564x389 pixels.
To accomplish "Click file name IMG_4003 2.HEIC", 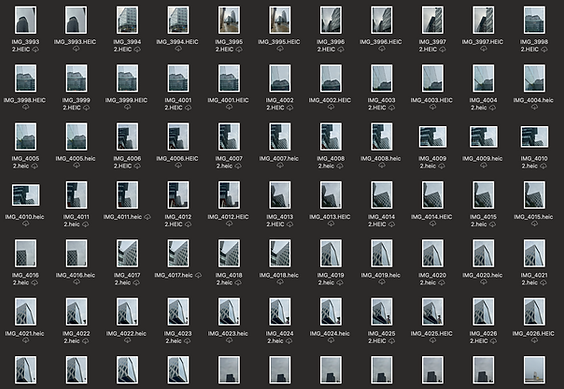I will point(381,104).
